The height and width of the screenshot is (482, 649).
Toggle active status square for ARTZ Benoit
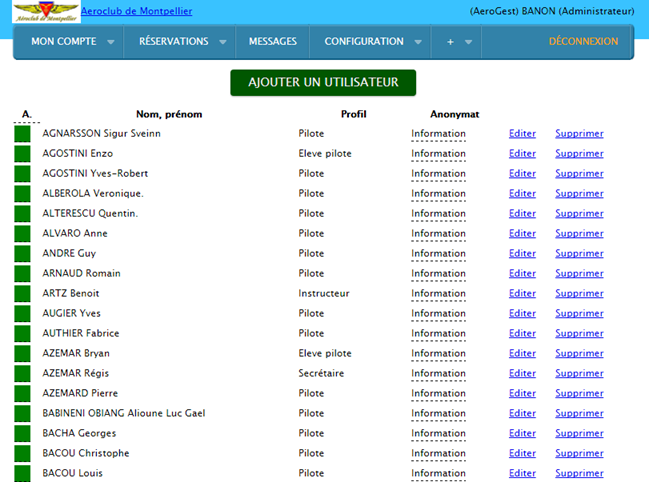click(x=22, y=294)
